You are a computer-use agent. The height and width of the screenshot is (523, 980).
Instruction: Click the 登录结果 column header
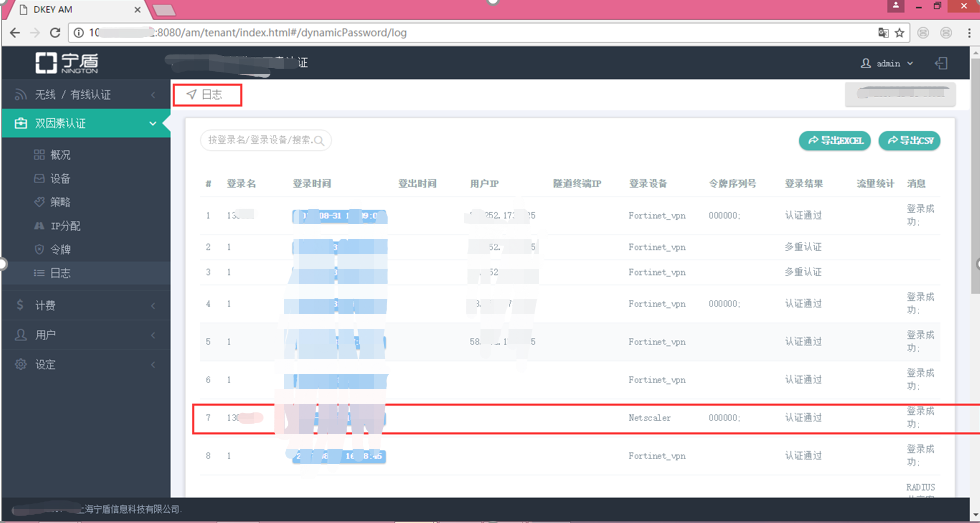point(804,184)
